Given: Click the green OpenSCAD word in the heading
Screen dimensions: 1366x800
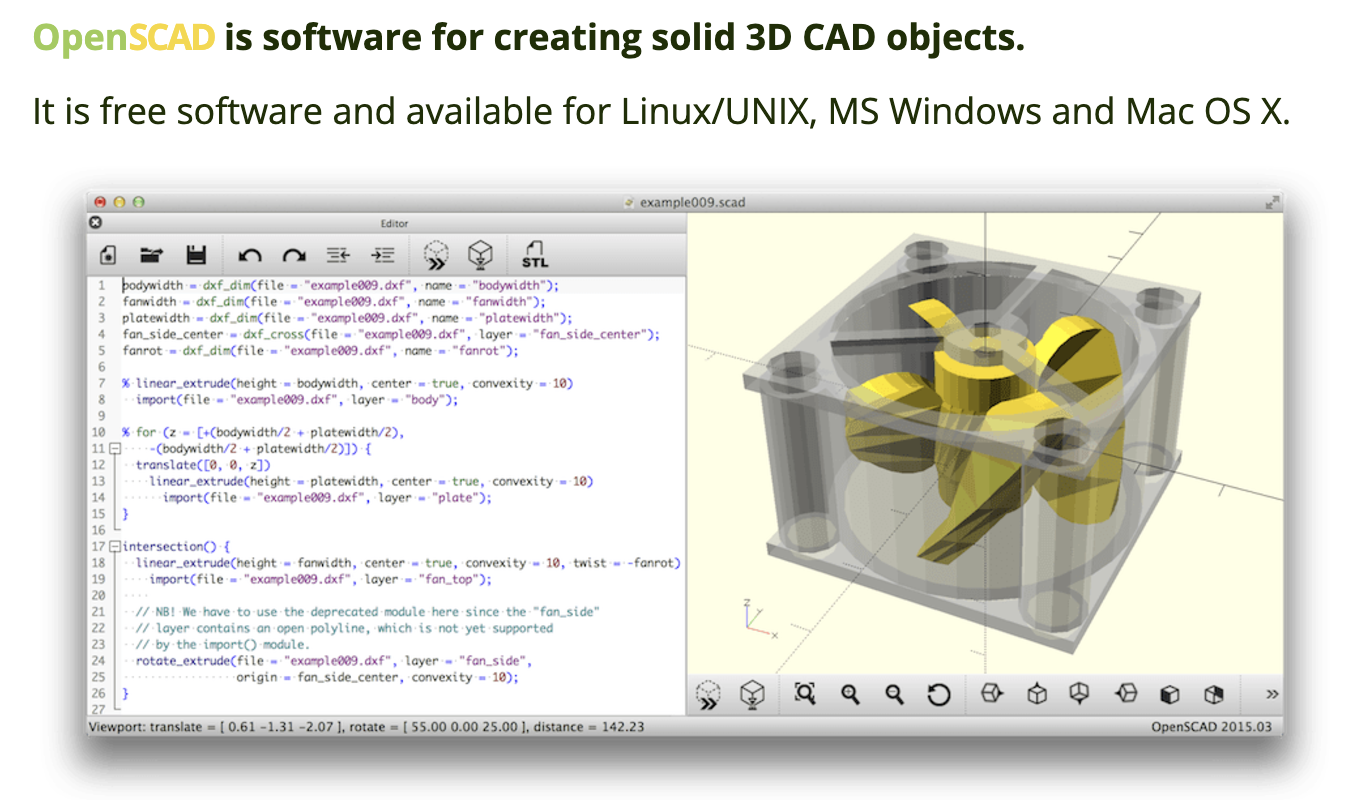Looking at the screenshot, I should point(124,38).
